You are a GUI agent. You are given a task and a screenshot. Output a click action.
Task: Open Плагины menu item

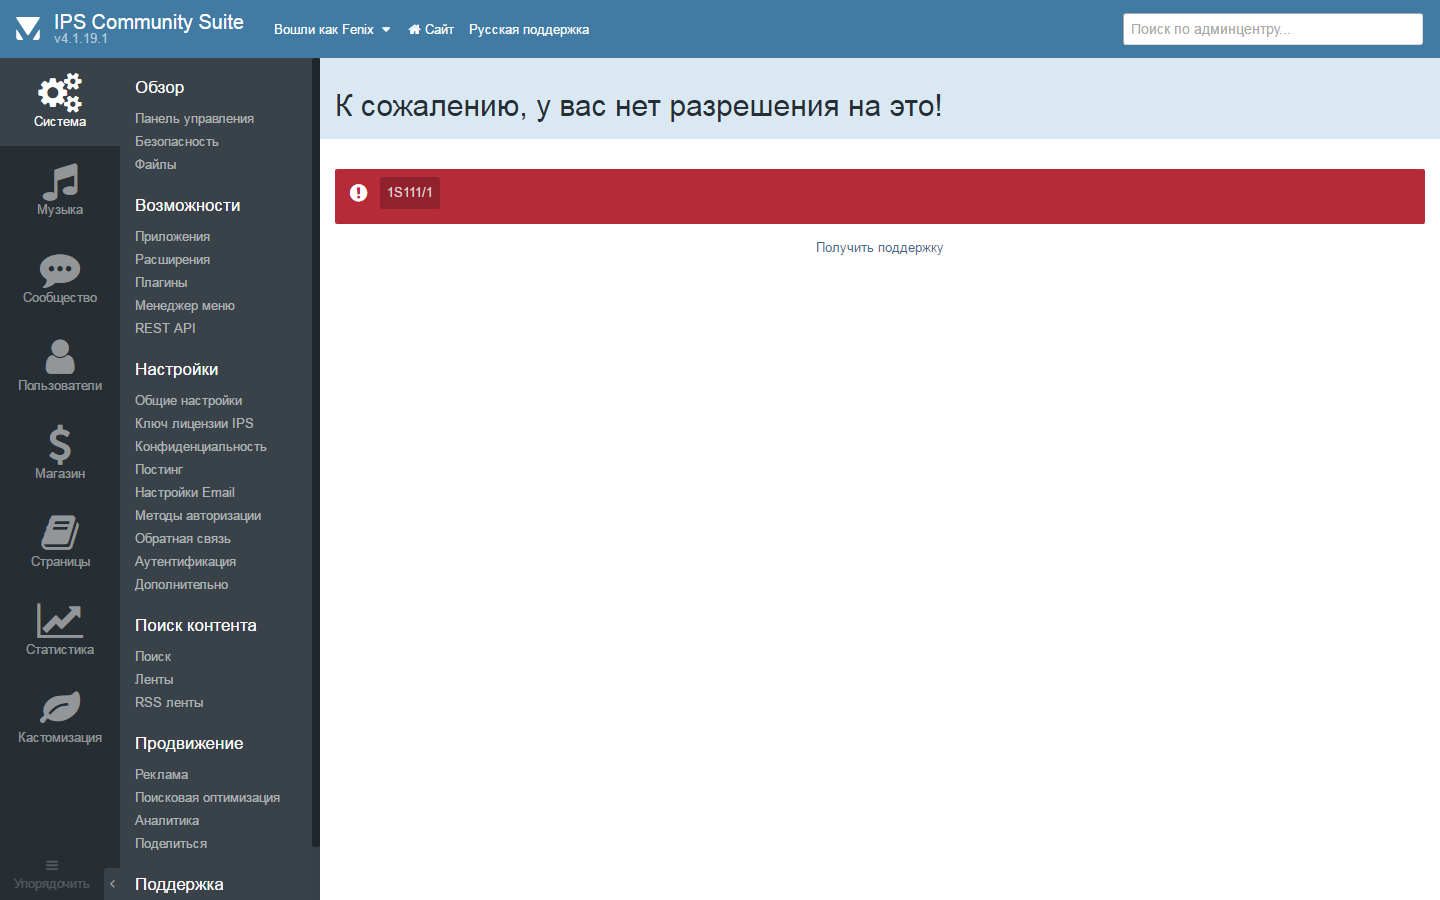point(161,282)
